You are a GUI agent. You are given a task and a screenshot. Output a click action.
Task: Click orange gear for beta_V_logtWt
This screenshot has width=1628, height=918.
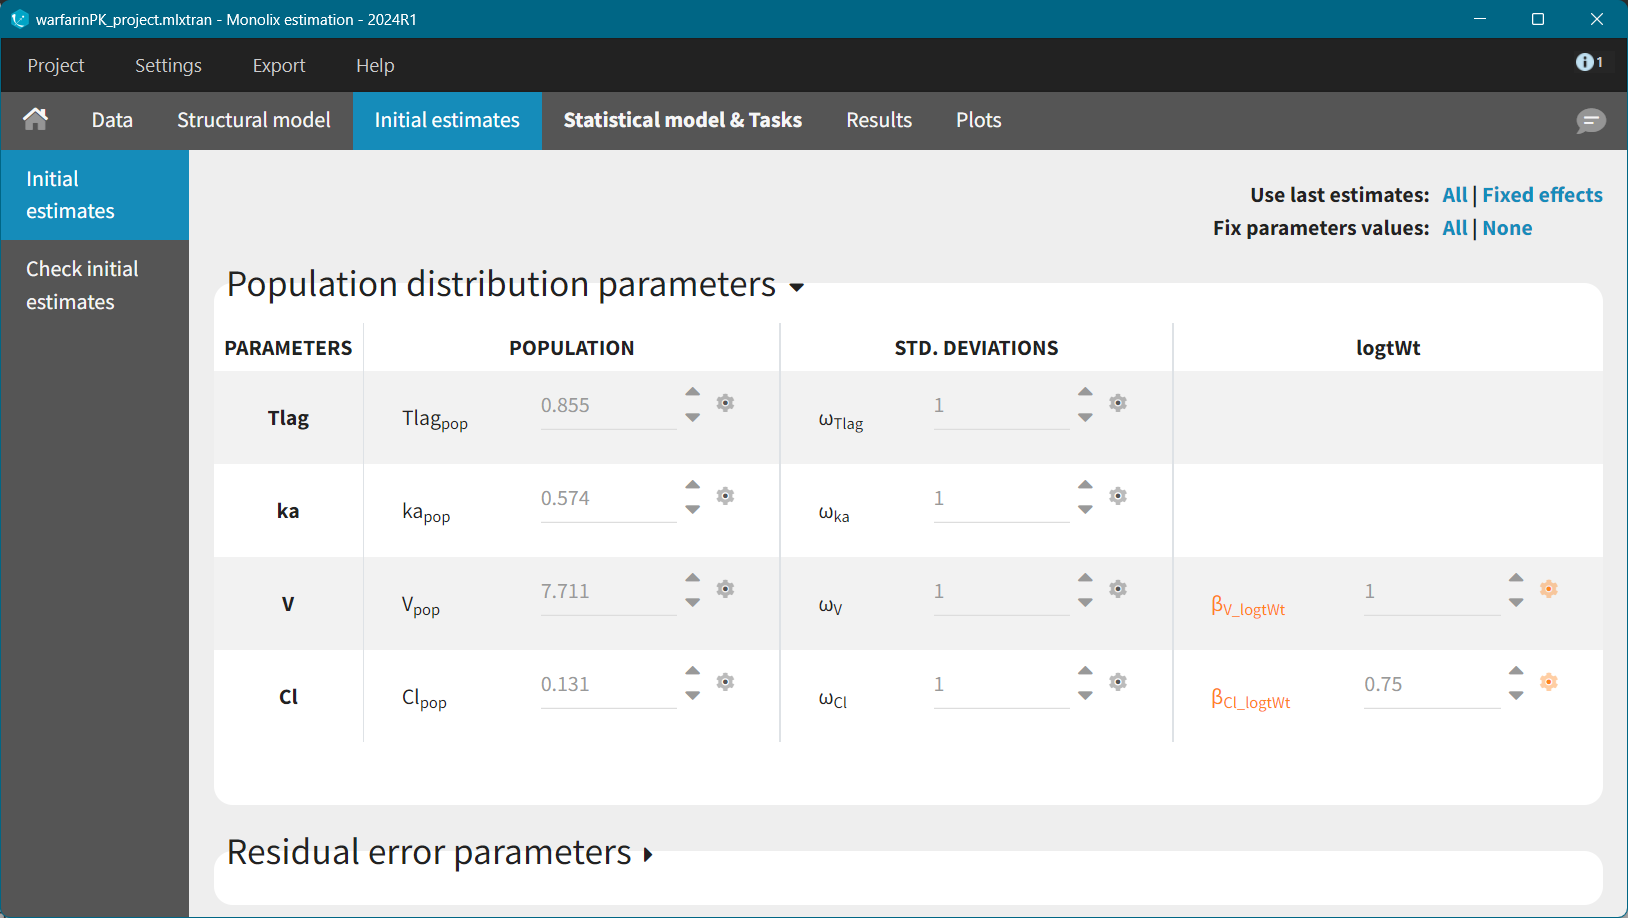point(1548,589)
